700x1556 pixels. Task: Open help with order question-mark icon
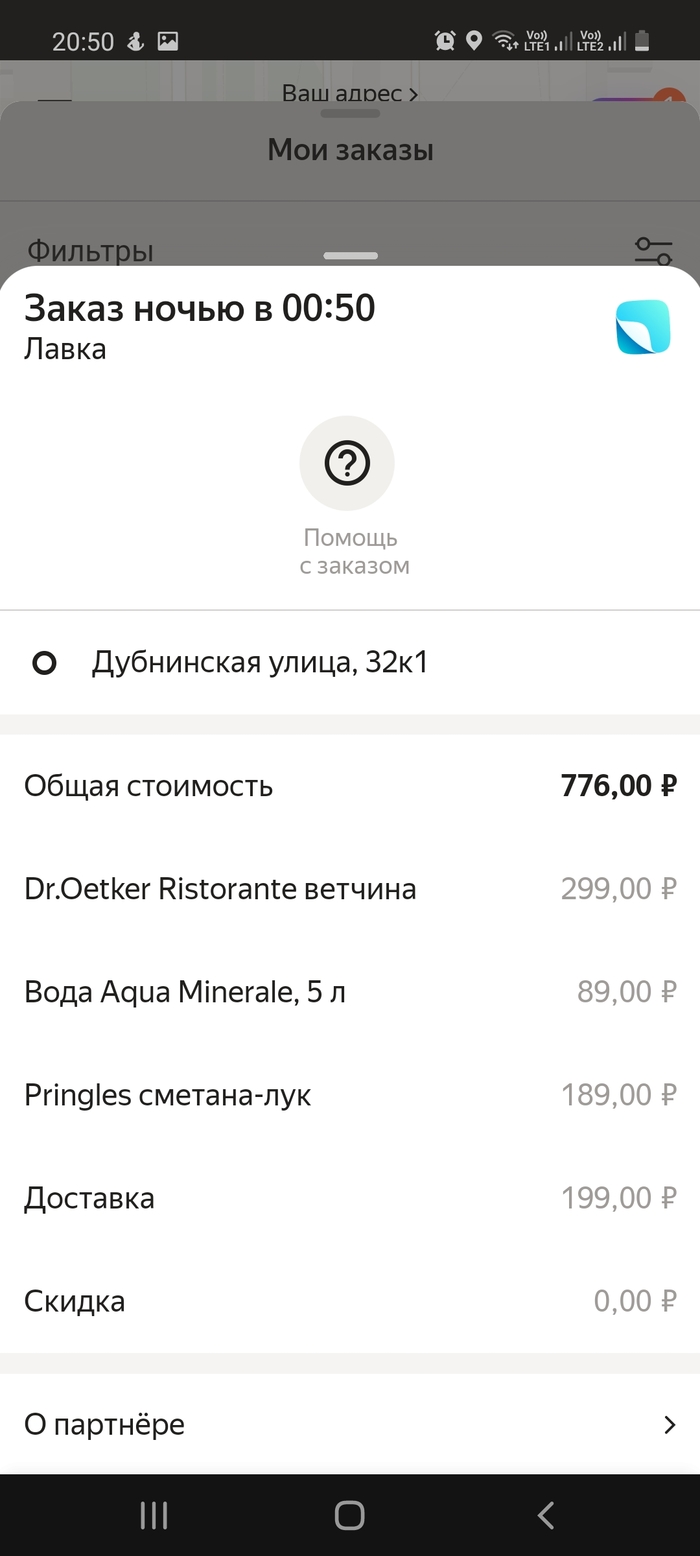tap(347, 463)
